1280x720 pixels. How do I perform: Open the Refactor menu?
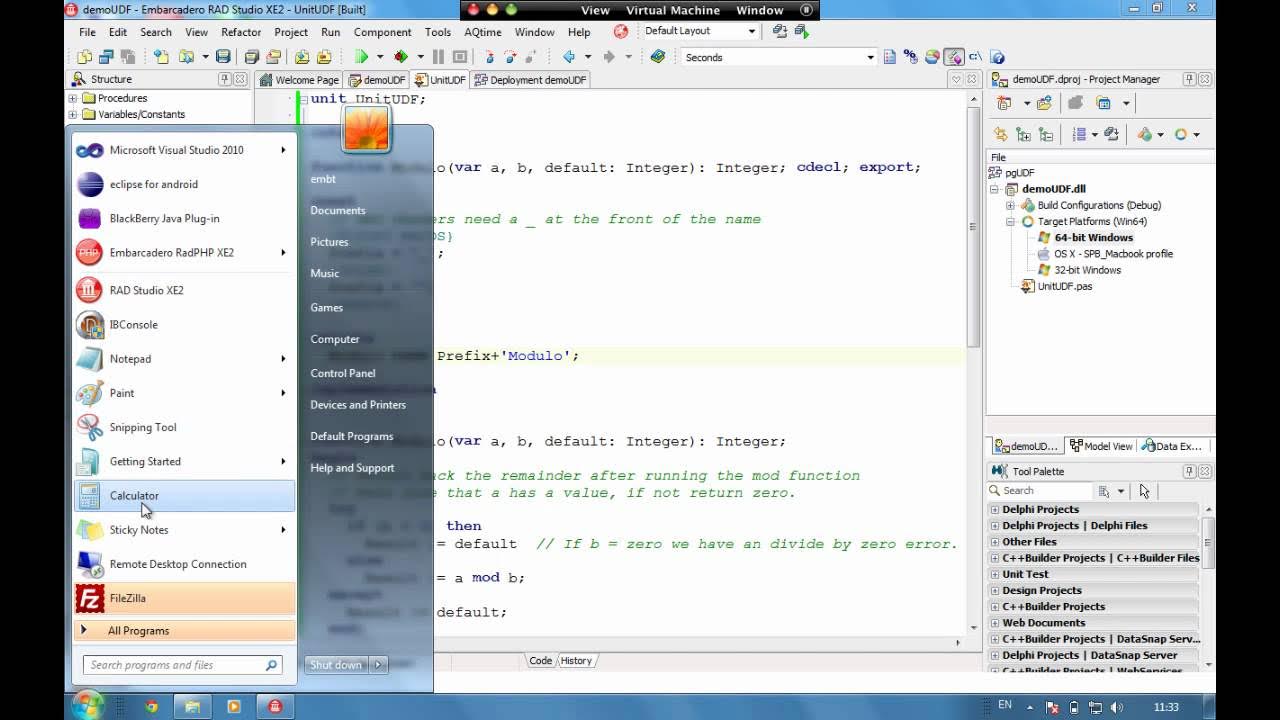click(x=241, y=32)
